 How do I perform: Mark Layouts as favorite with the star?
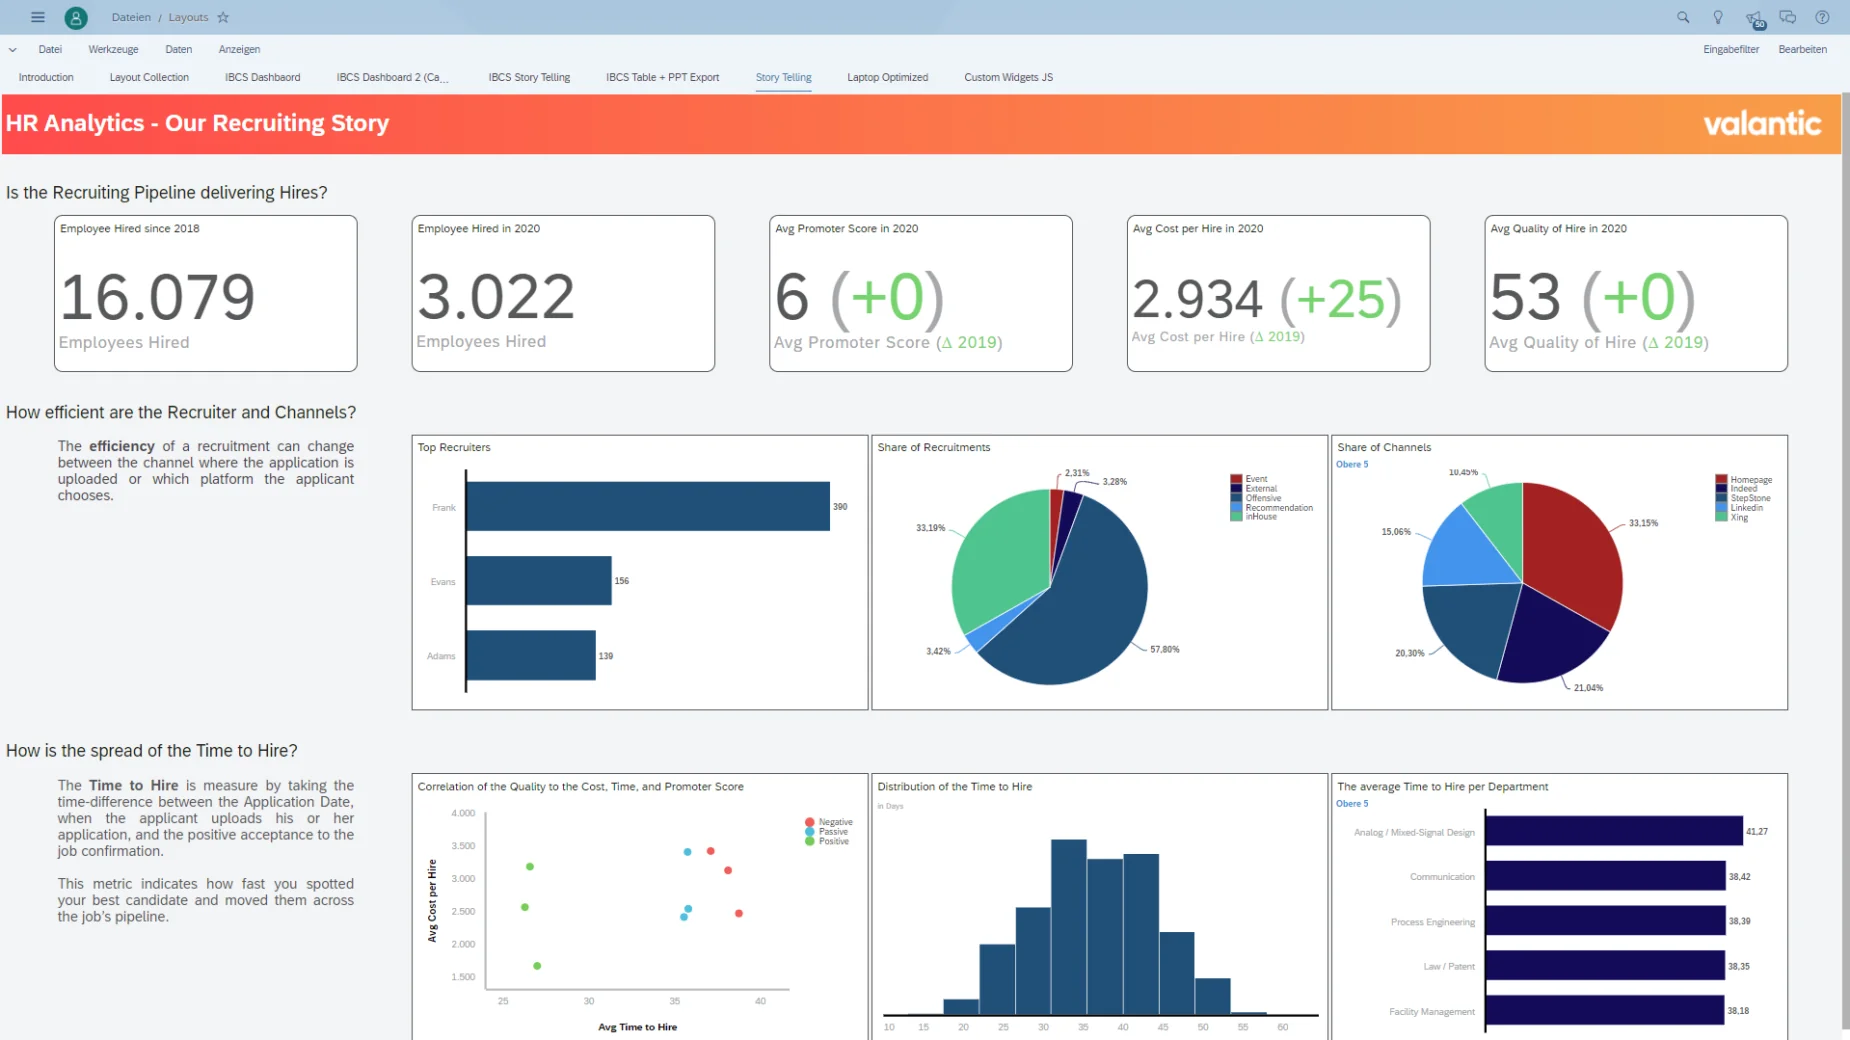click(223, 17)
